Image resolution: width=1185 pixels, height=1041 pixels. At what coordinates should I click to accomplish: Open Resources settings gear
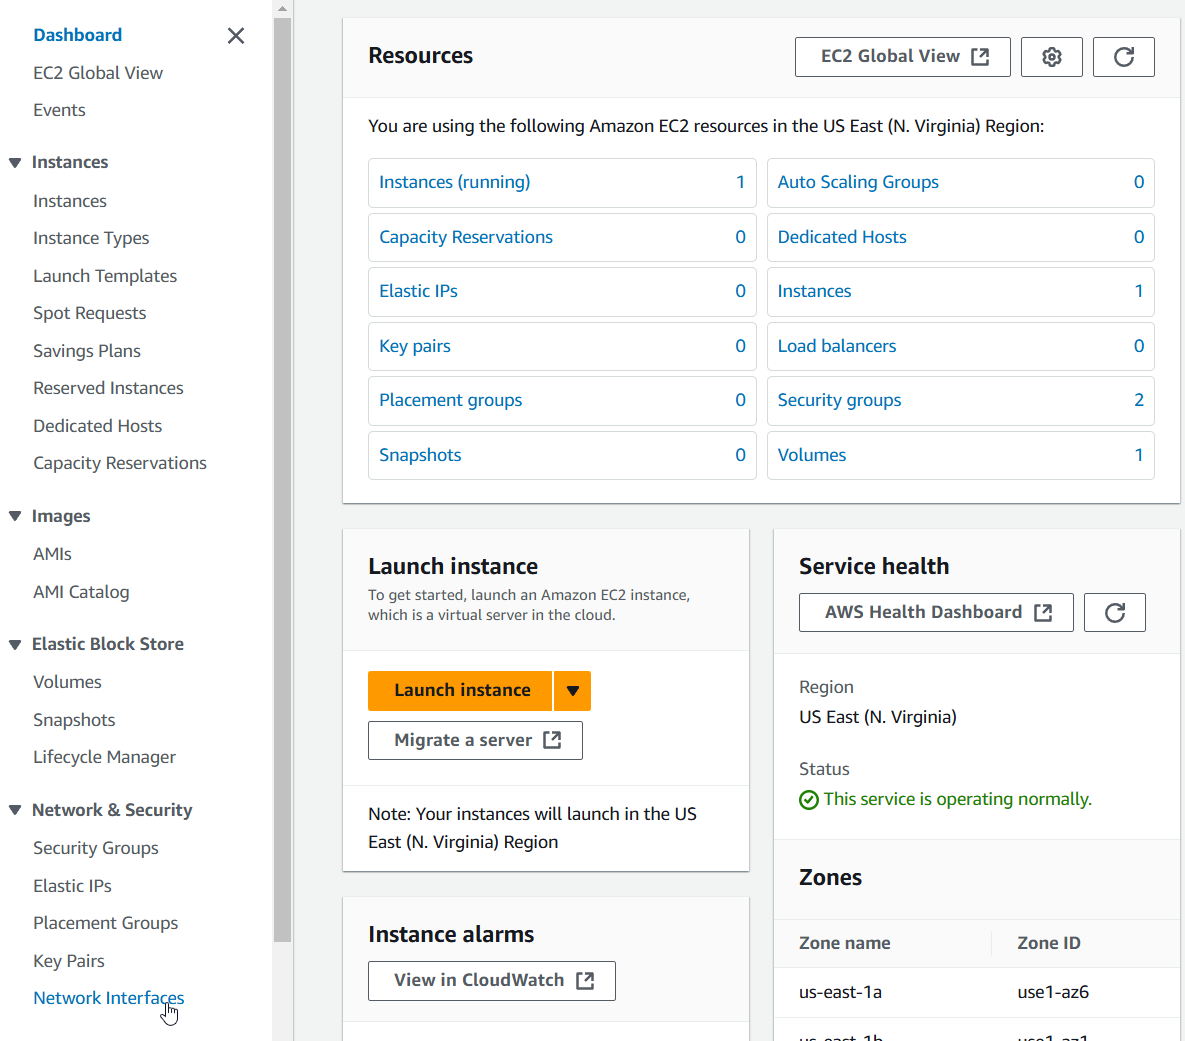(x=1051, y=57)
